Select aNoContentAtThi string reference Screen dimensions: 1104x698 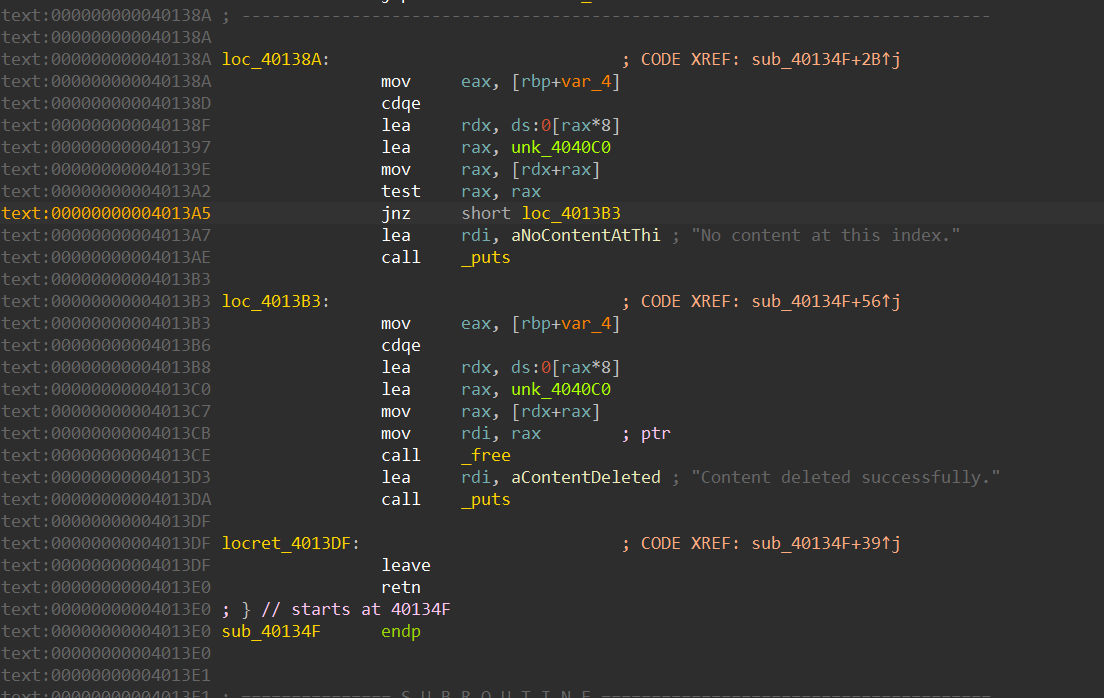click(x=586, y=235)
